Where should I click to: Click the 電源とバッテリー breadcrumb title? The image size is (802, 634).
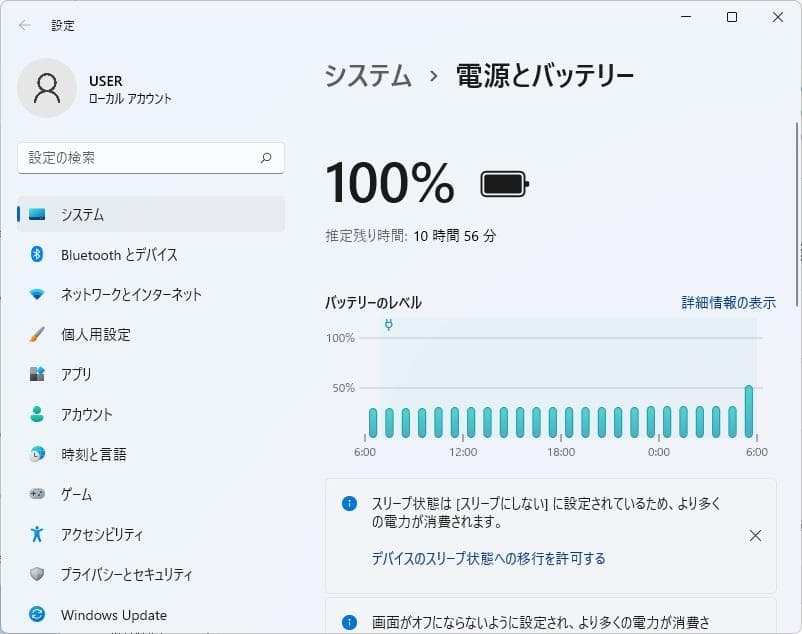coord(546,74)
